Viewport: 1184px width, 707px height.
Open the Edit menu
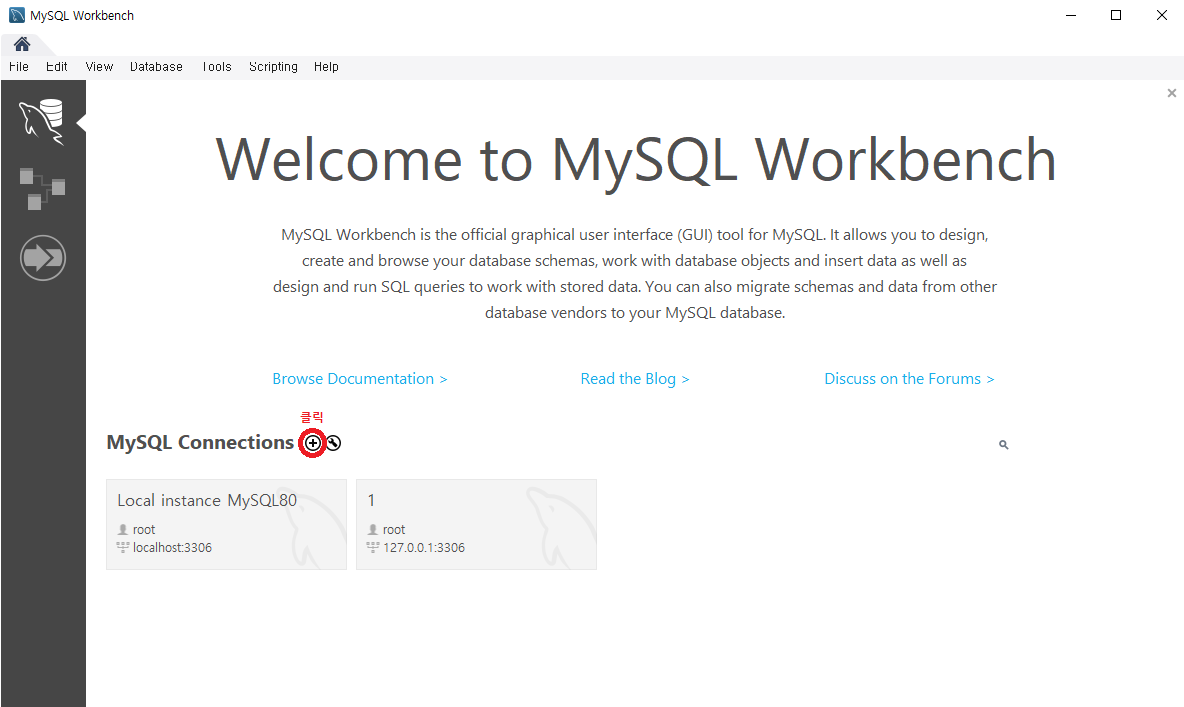point(57,66)
